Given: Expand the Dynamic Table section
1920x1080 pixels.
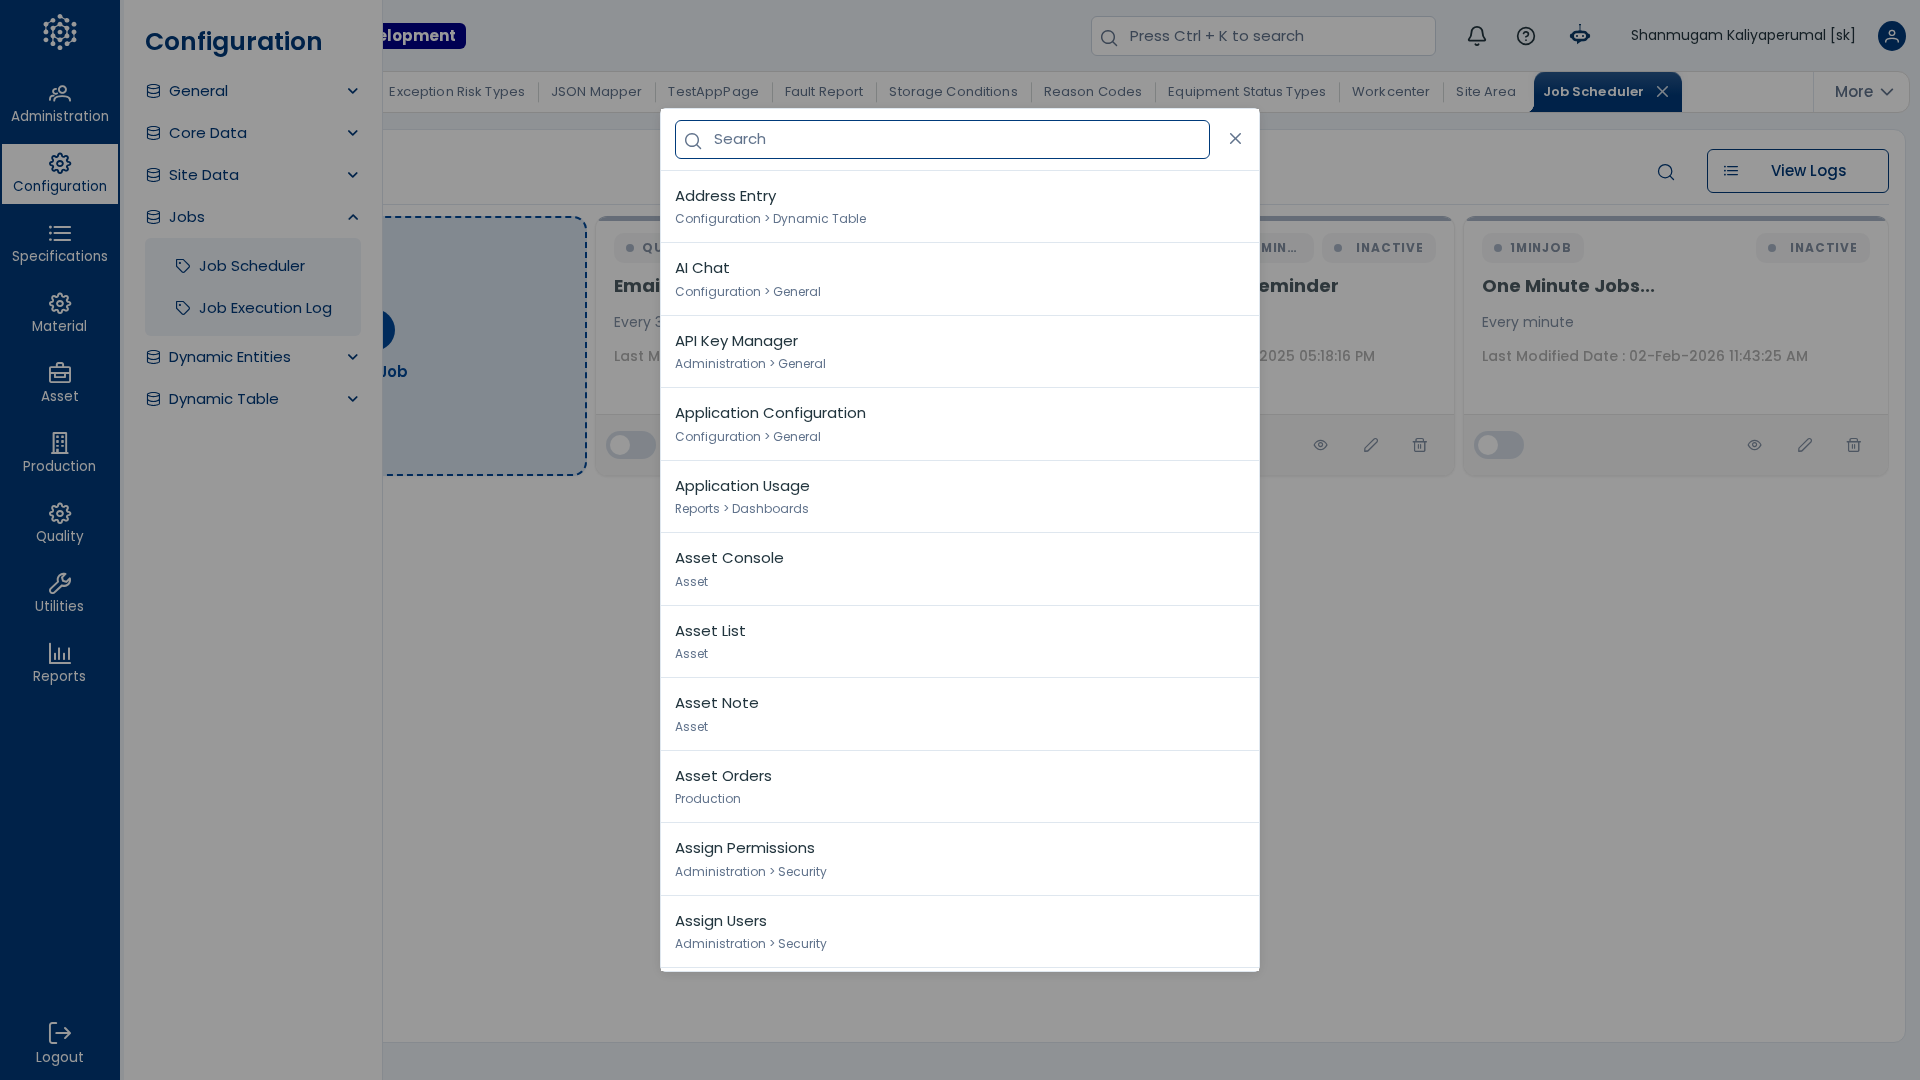Looking at the screenshot, I should (x=252, y=399).
